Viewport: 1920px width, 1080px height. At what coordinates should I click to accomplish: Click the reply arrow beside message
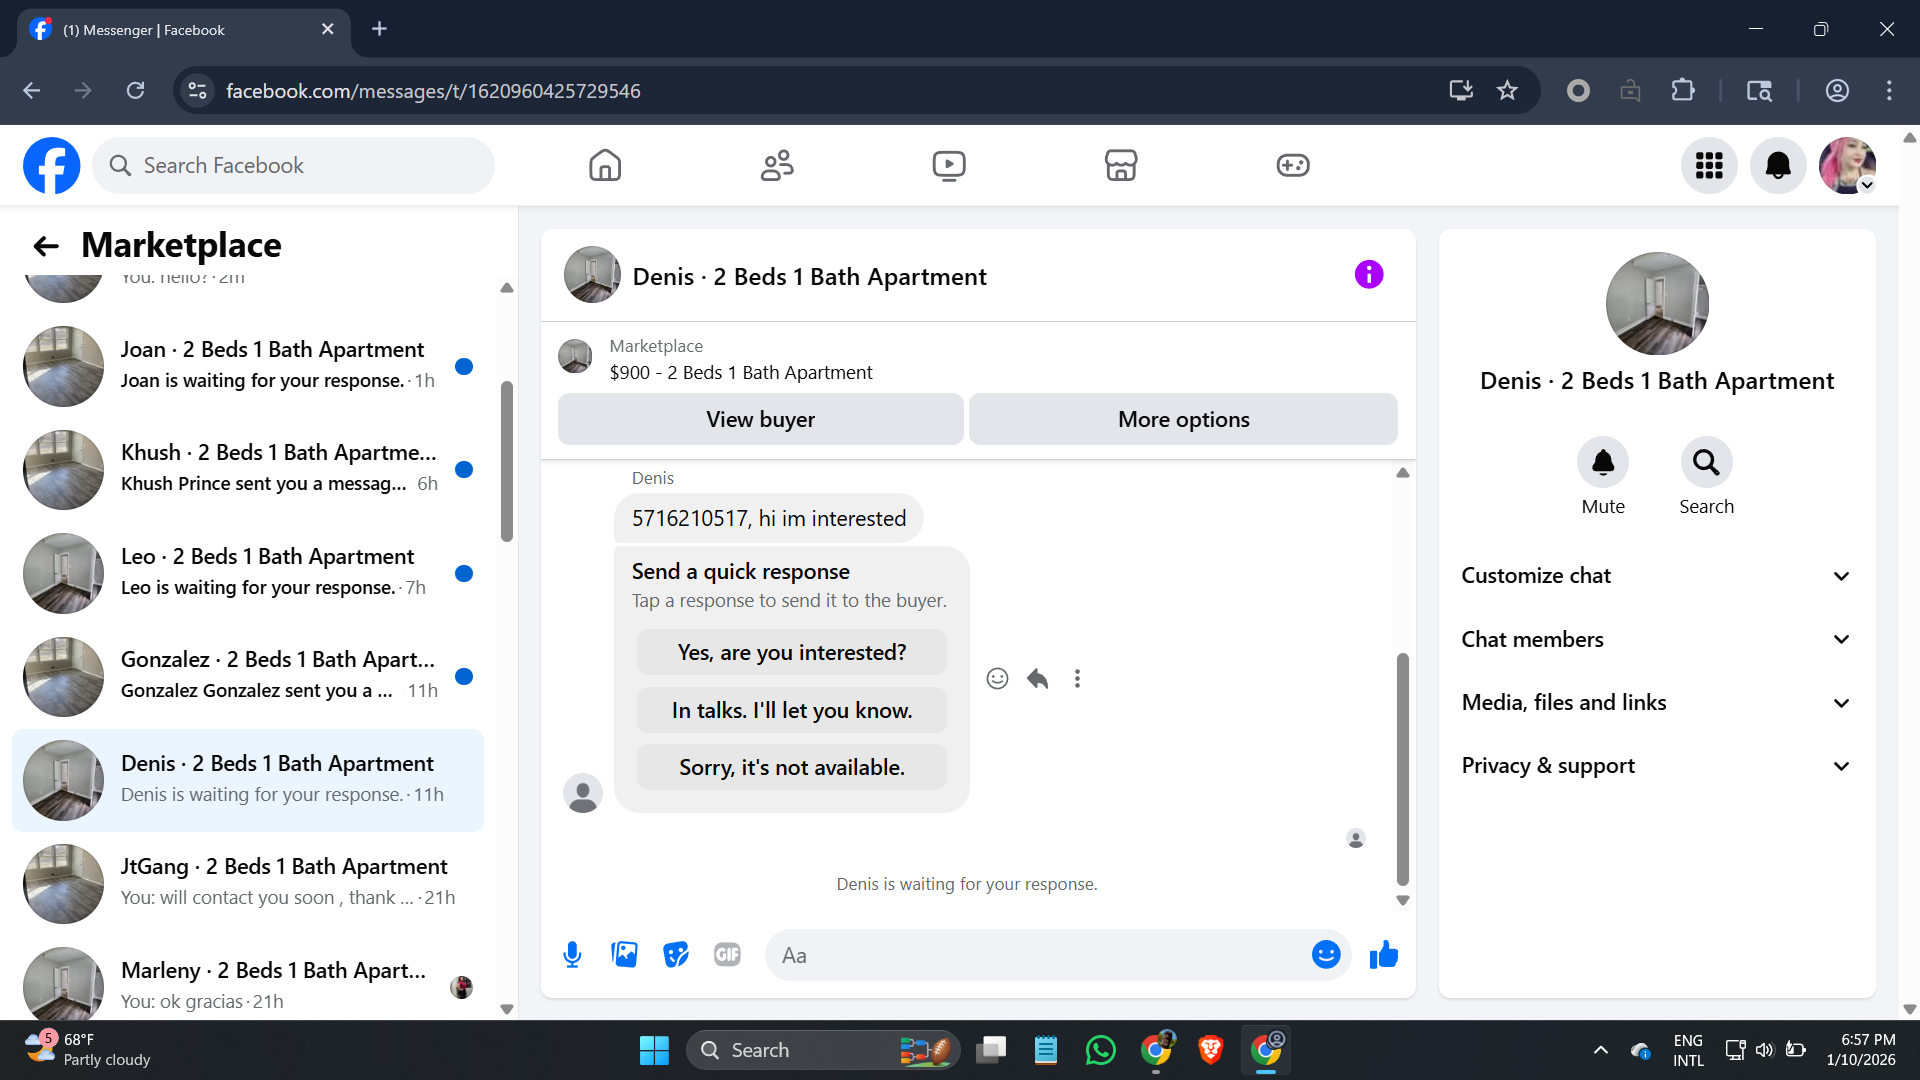coord(1037,679)
